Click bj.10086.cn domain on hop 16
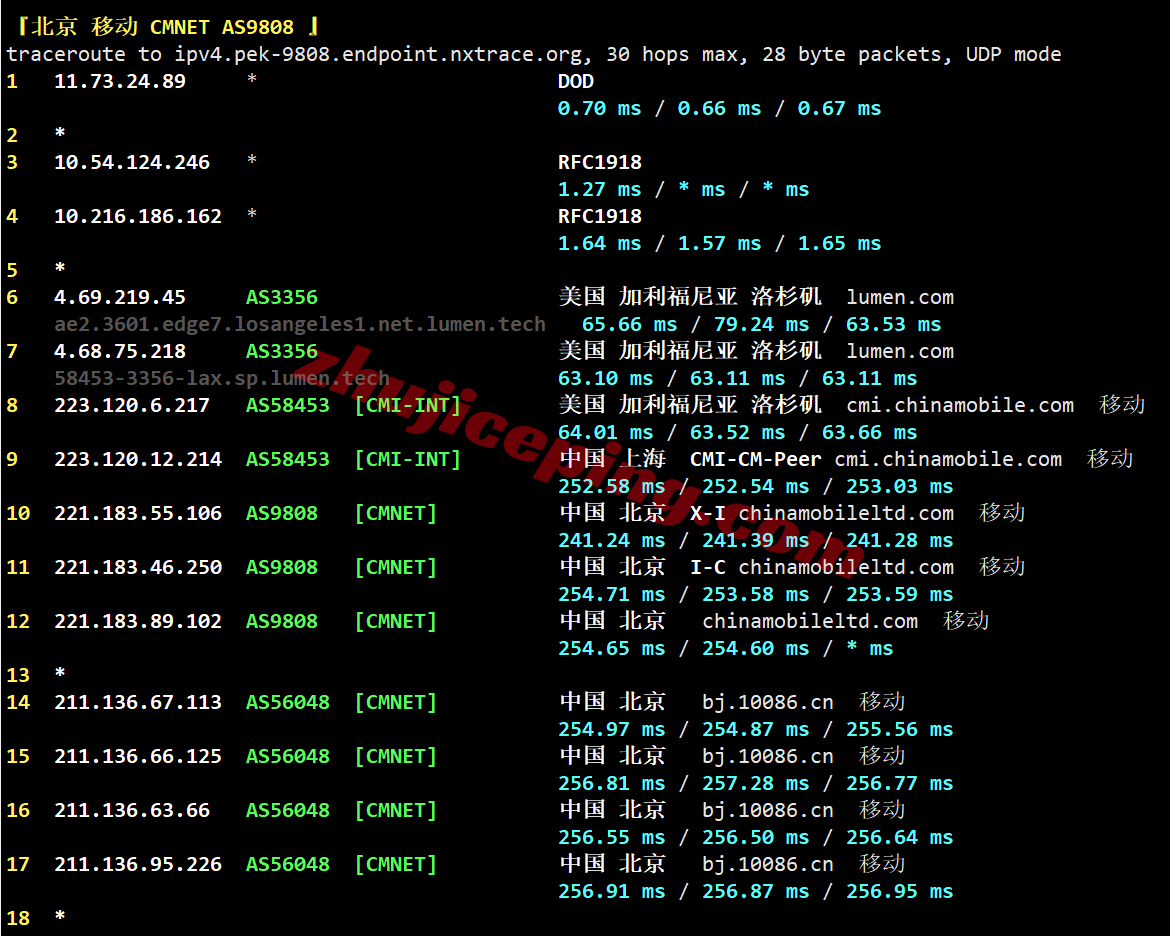1170x936 pixels. coord(767,811)
